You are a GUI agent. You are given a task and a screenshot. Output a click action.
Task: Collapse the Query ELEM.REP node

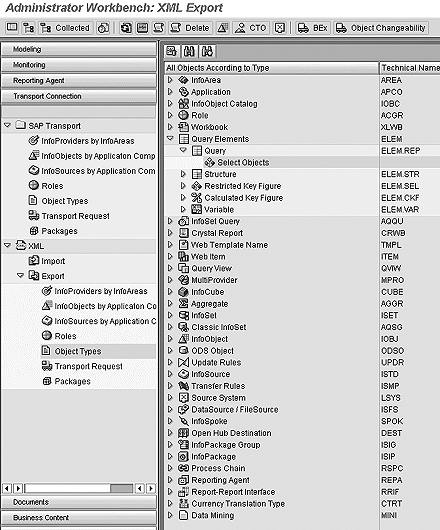point(184,150)
